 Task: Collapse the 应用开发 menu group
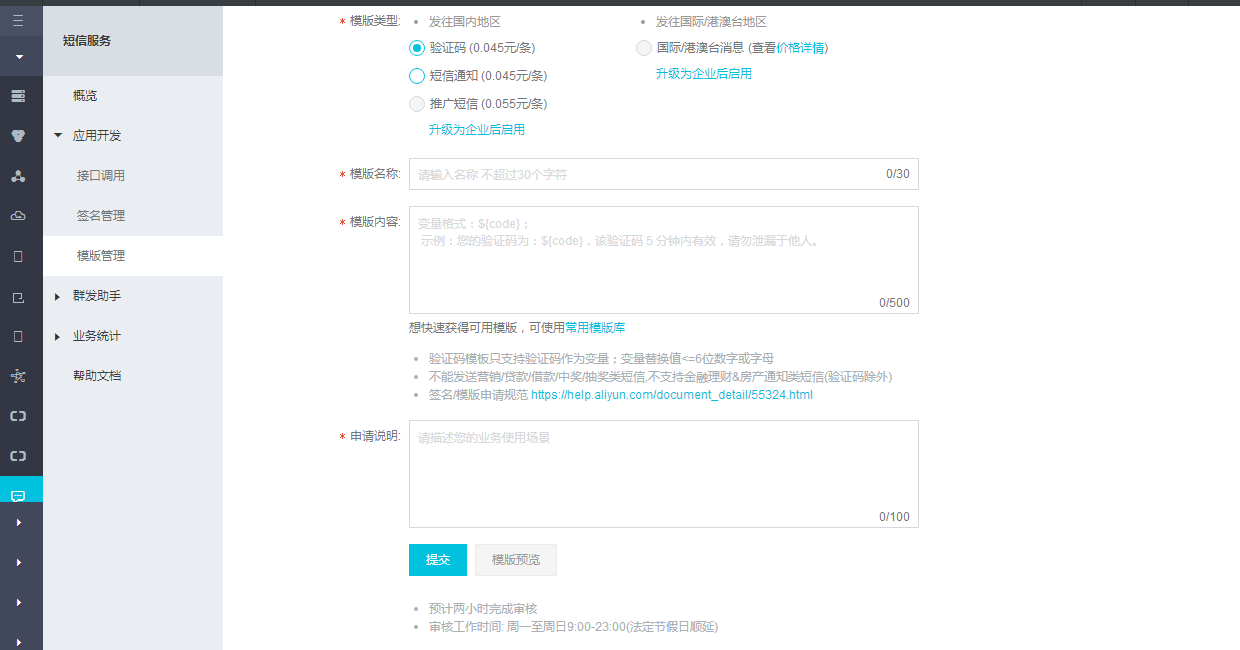click(58, 136)
